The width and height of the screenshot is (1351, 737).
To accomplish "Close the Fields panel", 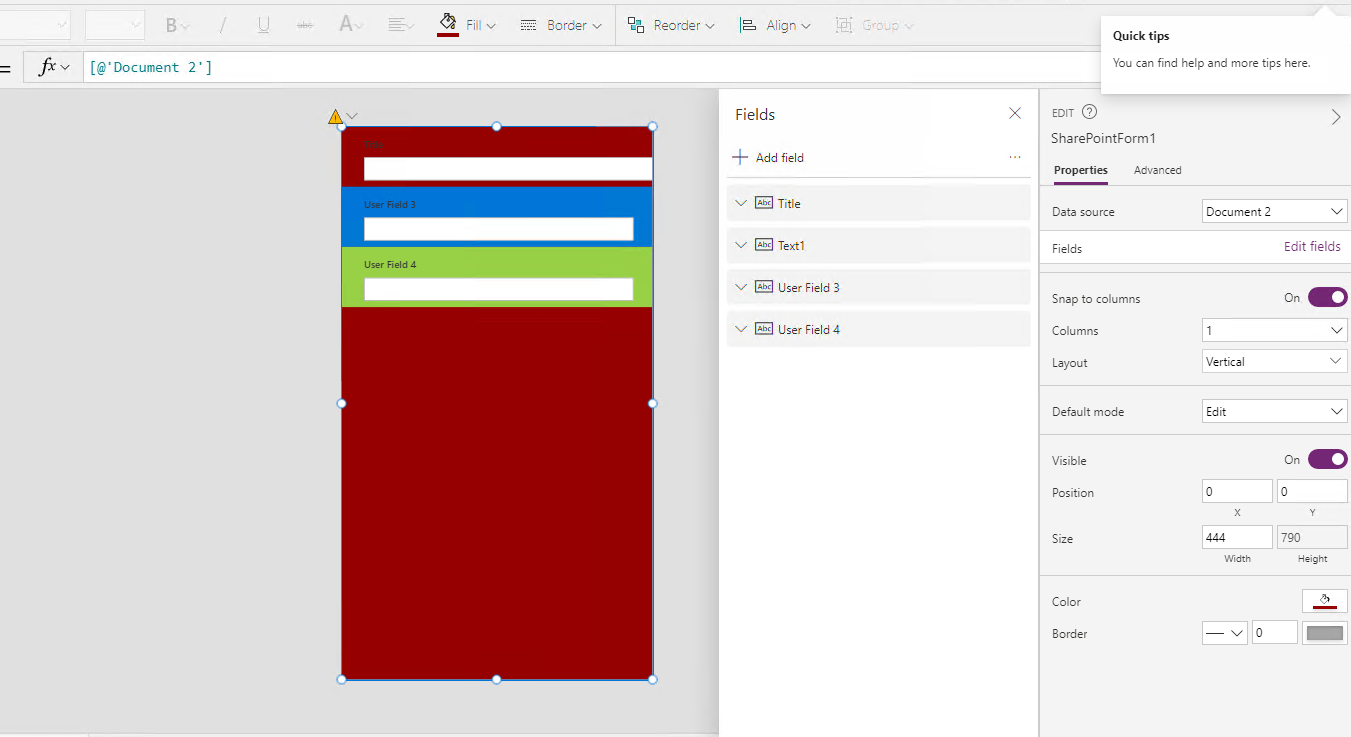I will 1015,114.
